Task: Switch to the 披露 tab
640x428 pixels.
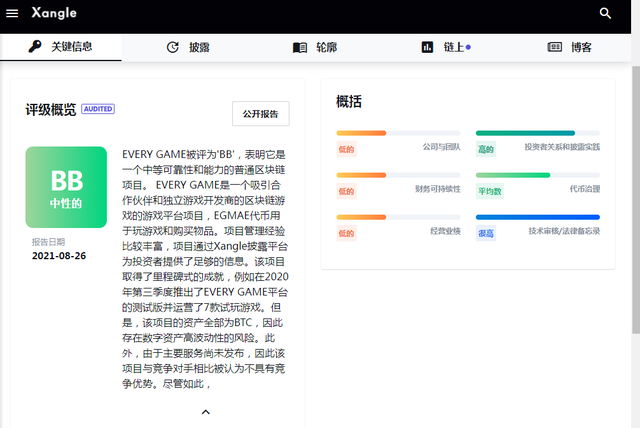Action: (188, 47)
